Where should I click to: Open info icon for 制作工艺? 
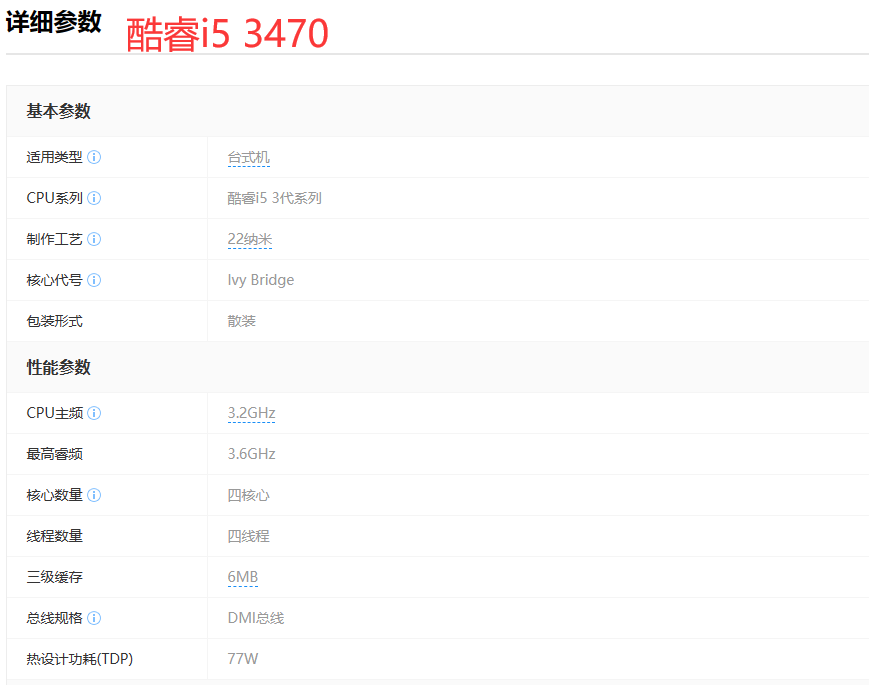point(94,239)
